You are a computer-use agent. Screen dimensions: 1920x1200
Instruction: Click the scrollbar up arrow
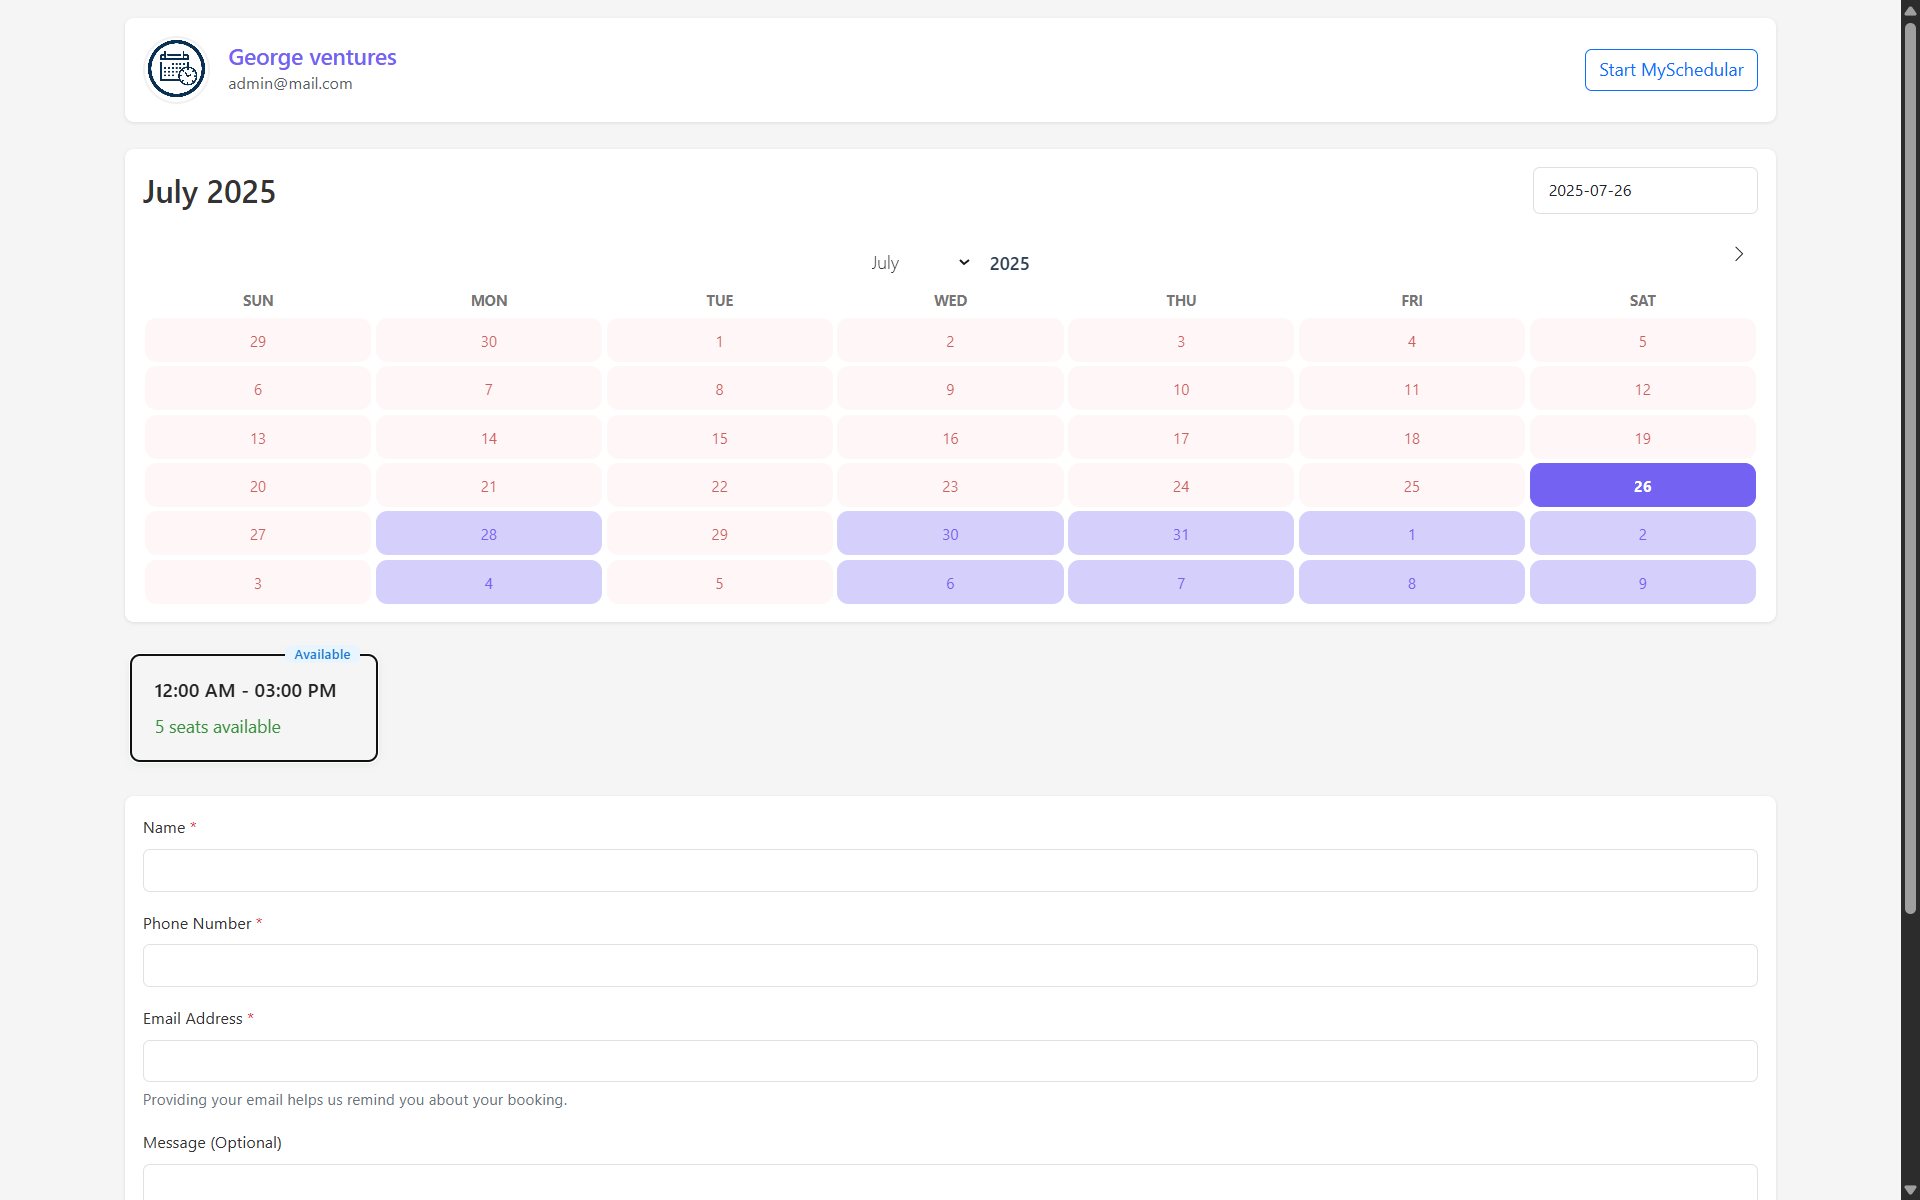(1908, 10)
